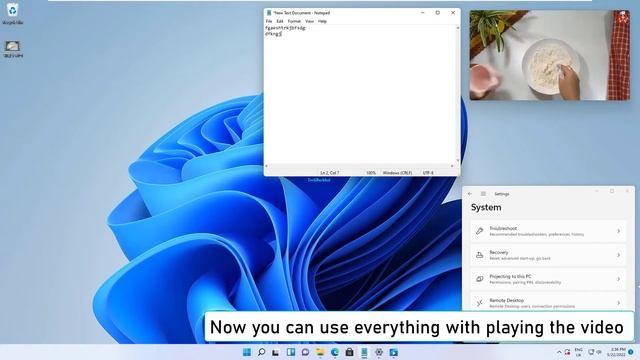Open the Notepad File menu
This screenshot has height=360, width=640.
pos(269,21)
